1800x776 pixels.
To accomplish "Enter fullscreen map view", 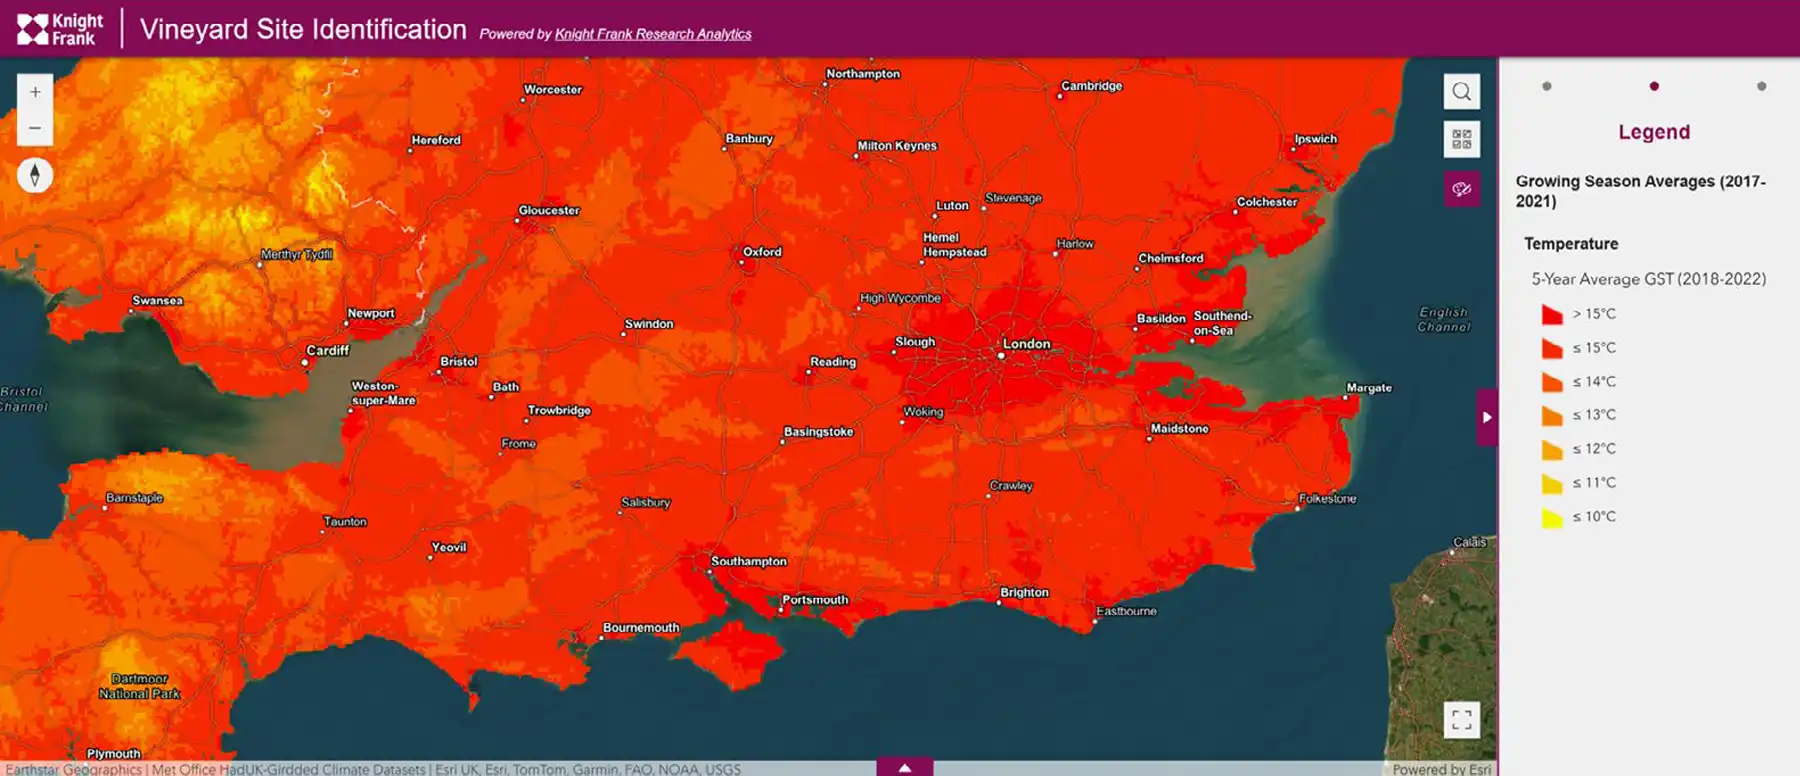I will point(1462,719).
